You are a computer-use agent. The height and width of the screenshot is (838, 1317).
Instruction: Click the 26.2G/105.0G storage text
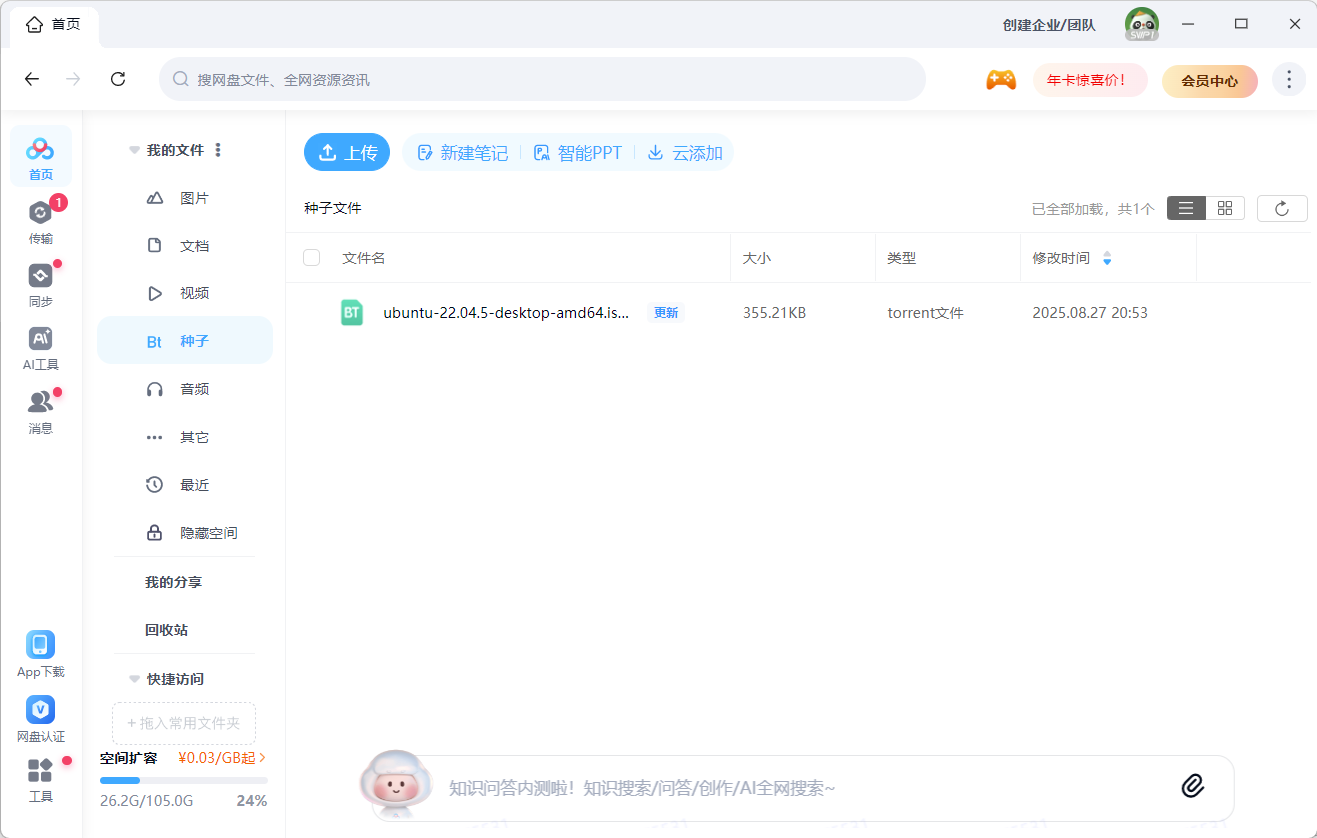click(146, 801)
